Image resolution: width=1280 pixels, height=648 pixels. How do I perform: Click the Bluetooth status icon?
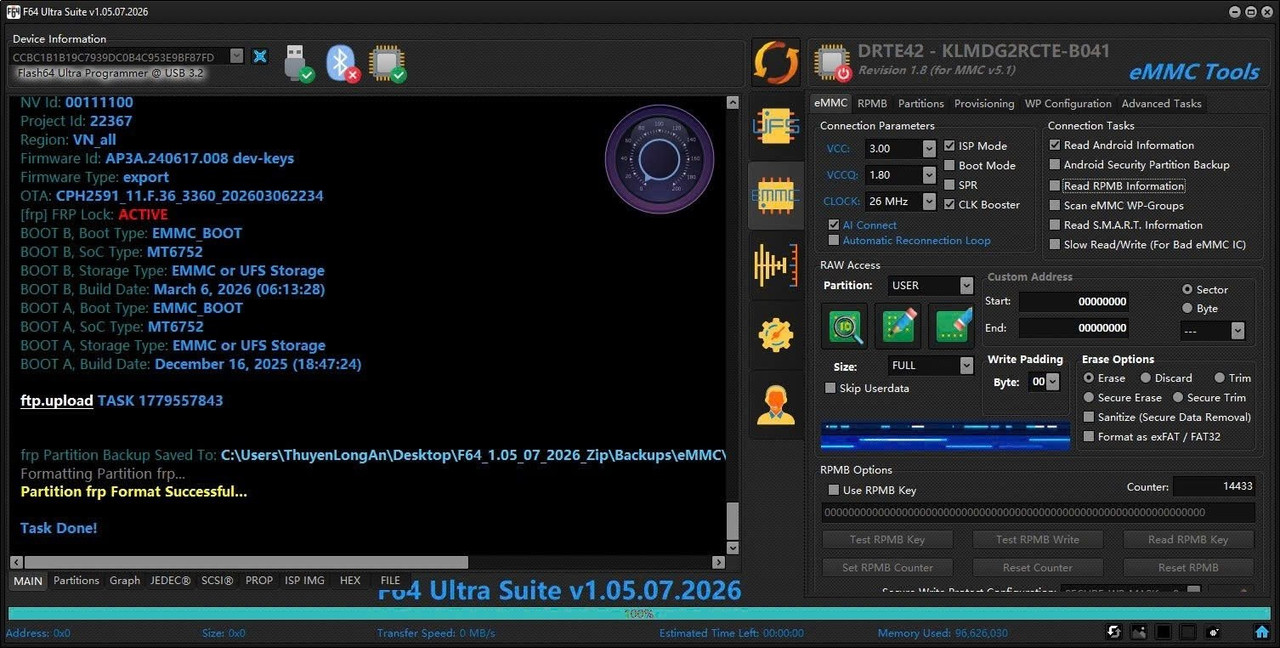click(x=343, y=63)
